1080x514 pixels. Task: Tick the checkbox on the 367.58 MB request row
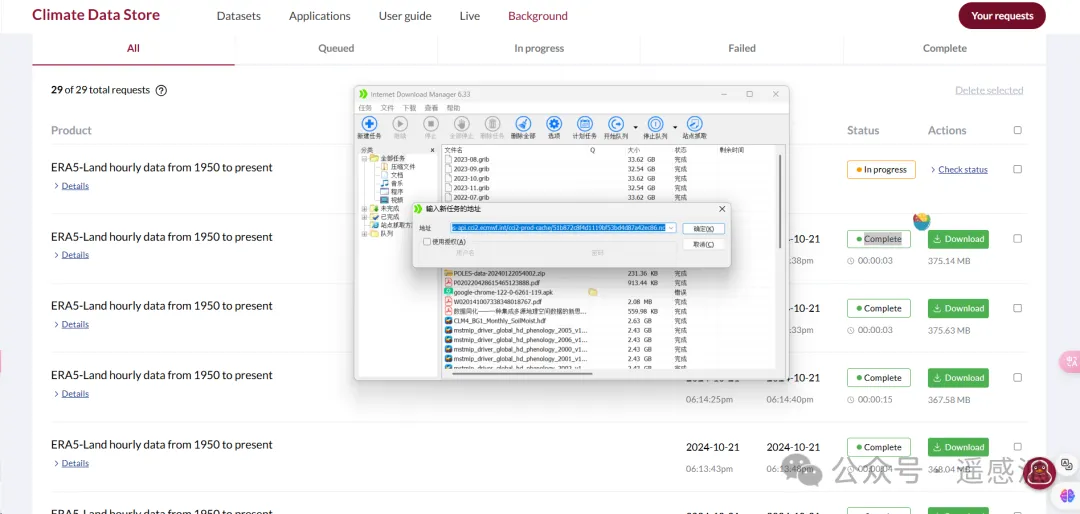pyautogui.click(x=1017, y=378)
